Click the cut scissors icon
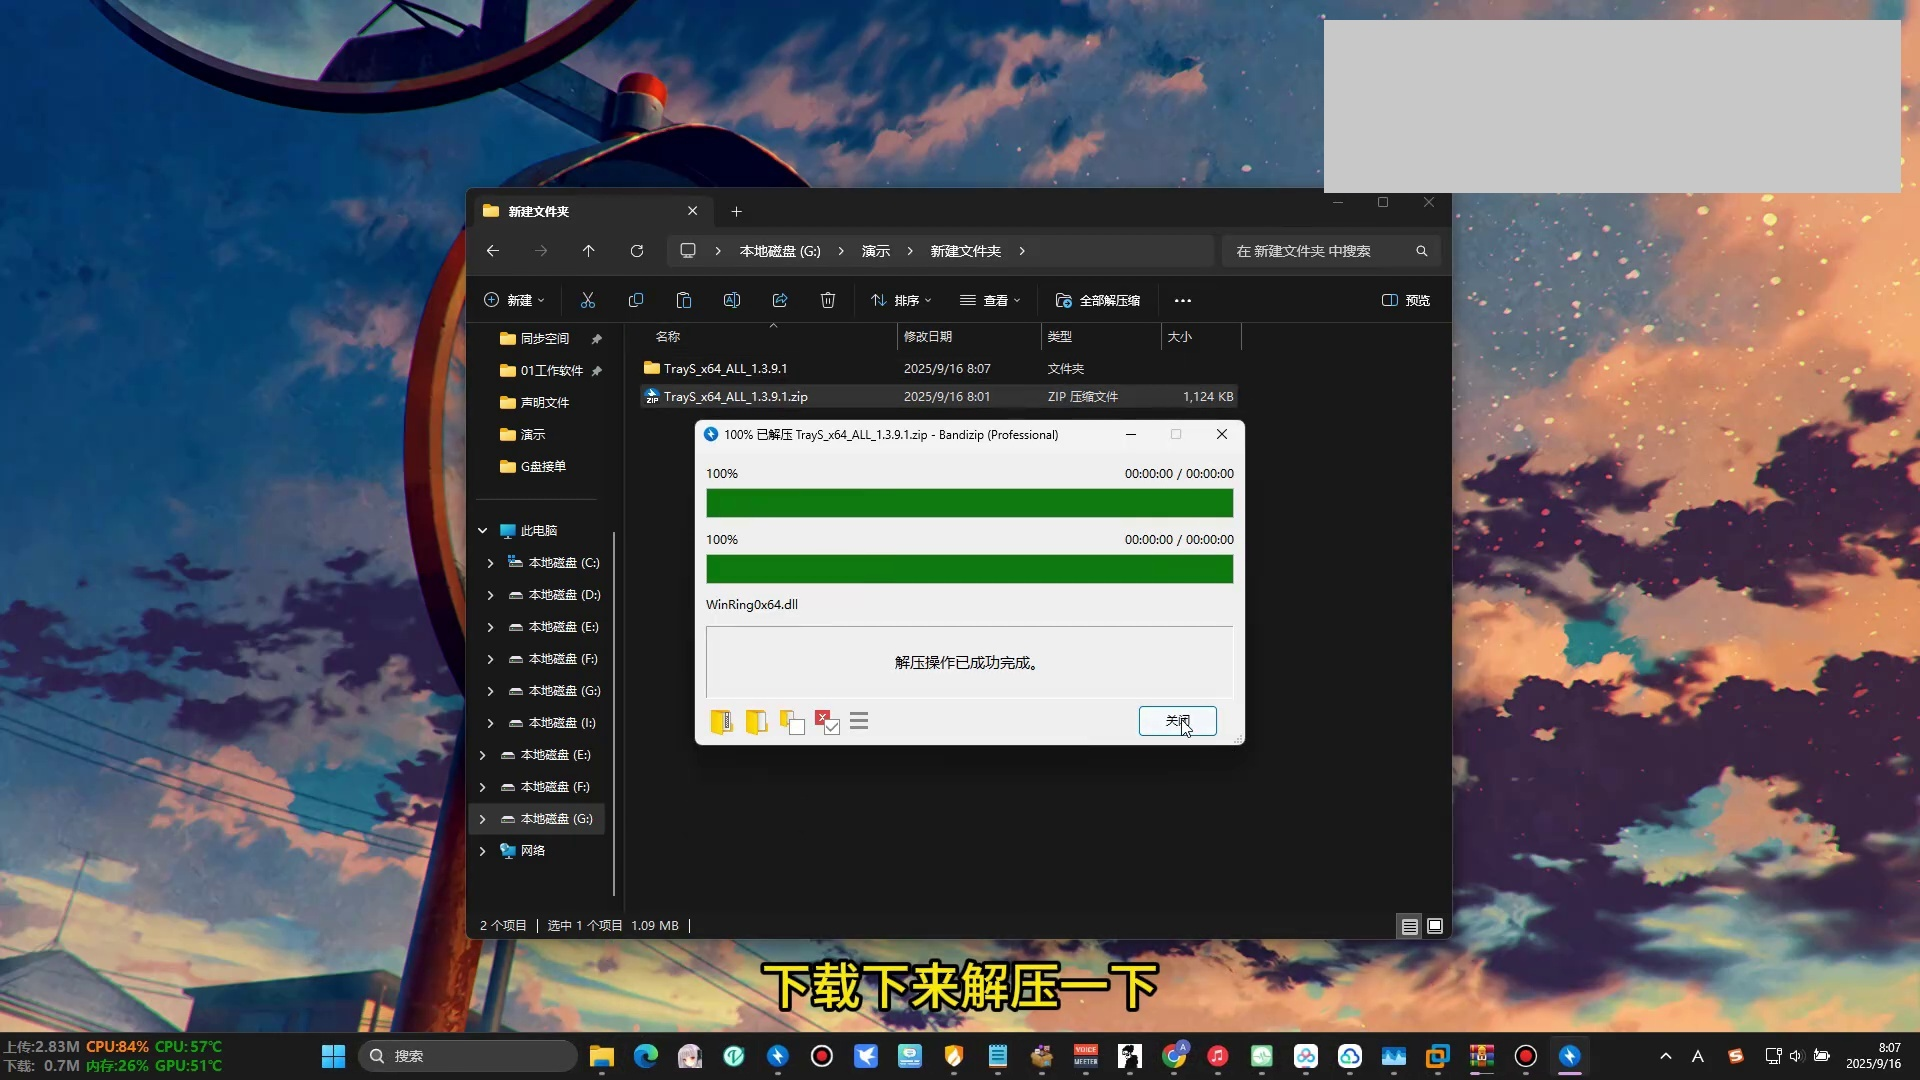The width and height of the screenshot is (1920, 1080). point(588,300)
